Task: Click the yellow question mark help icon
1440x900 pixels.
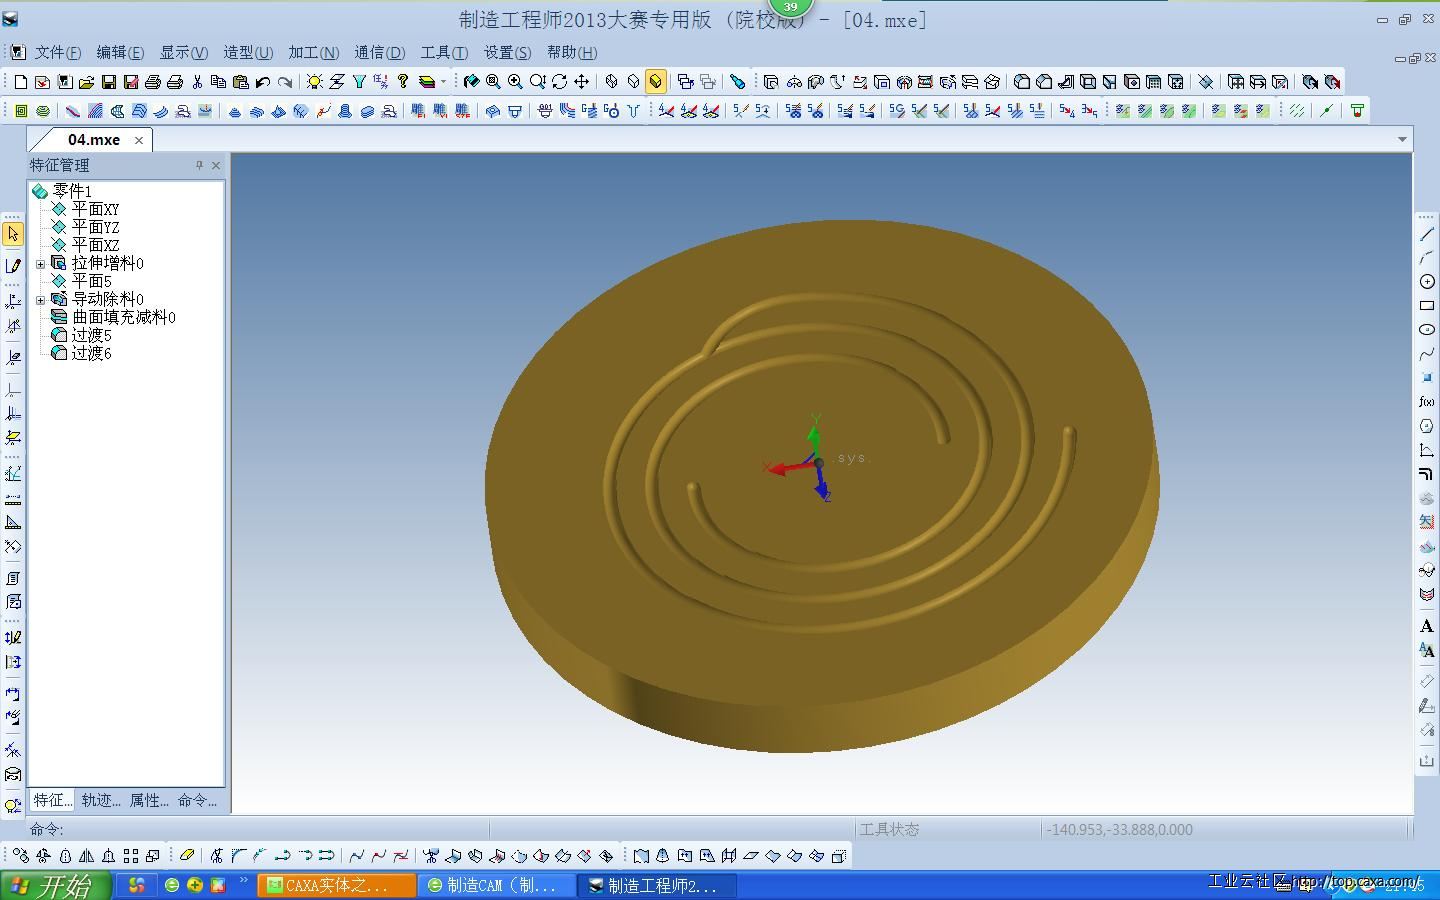Action: coord(403,82)
